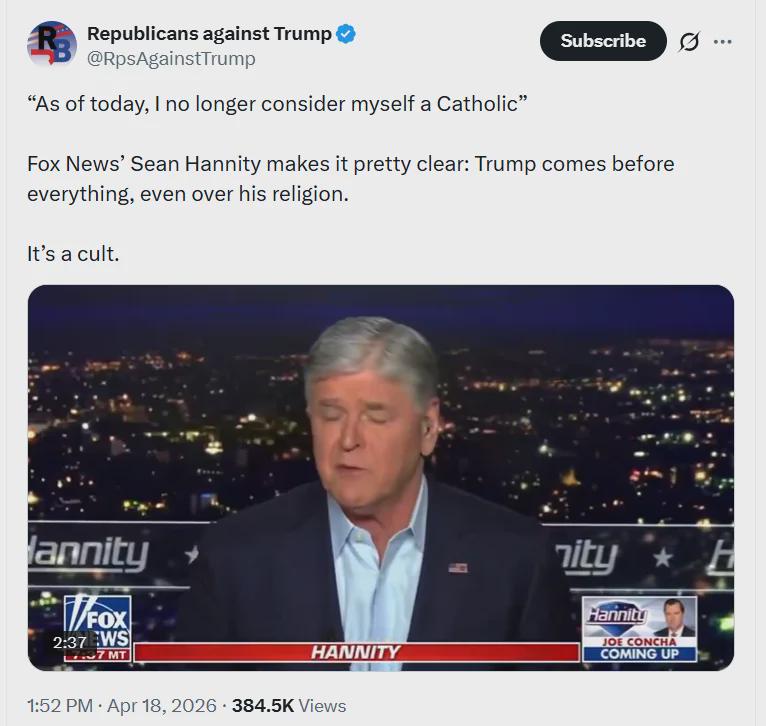Click the red HANNITY lower-third banner

pyautogui.click(x=356, y=652)
